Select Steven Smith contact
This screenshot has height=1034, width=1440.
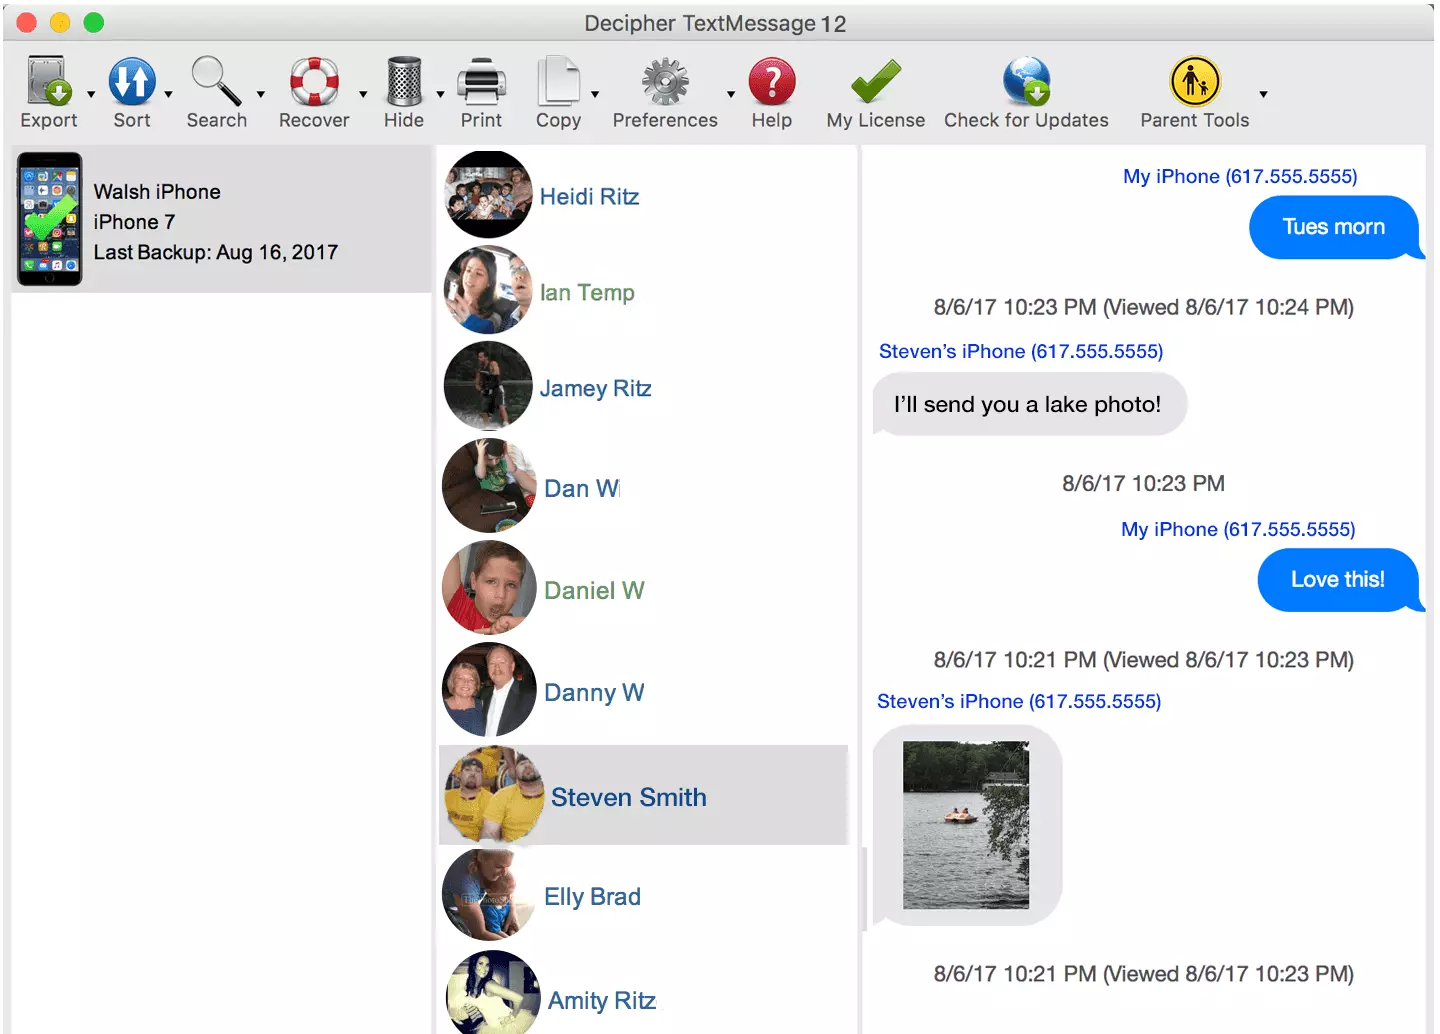644,795
